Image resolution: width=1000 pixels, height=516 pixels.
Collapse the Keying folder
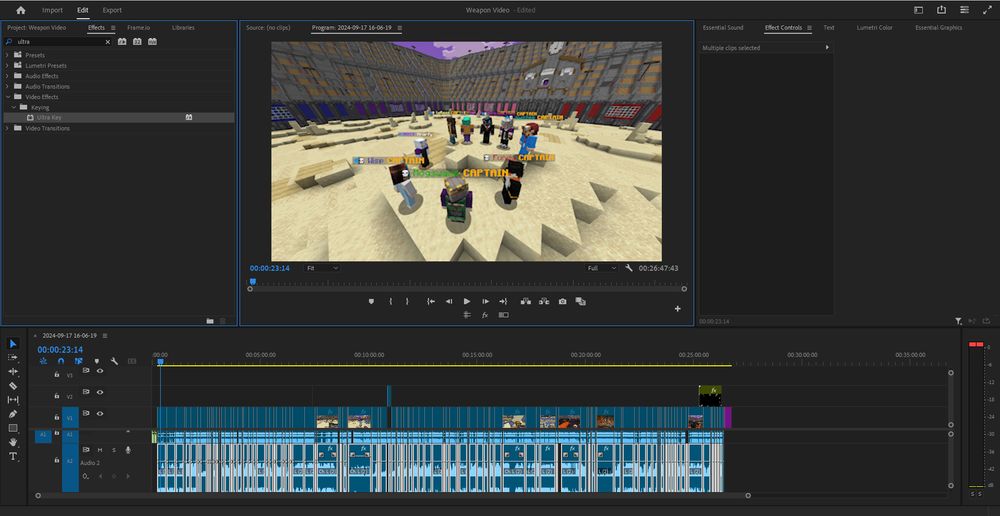click(x=14, y=107)
